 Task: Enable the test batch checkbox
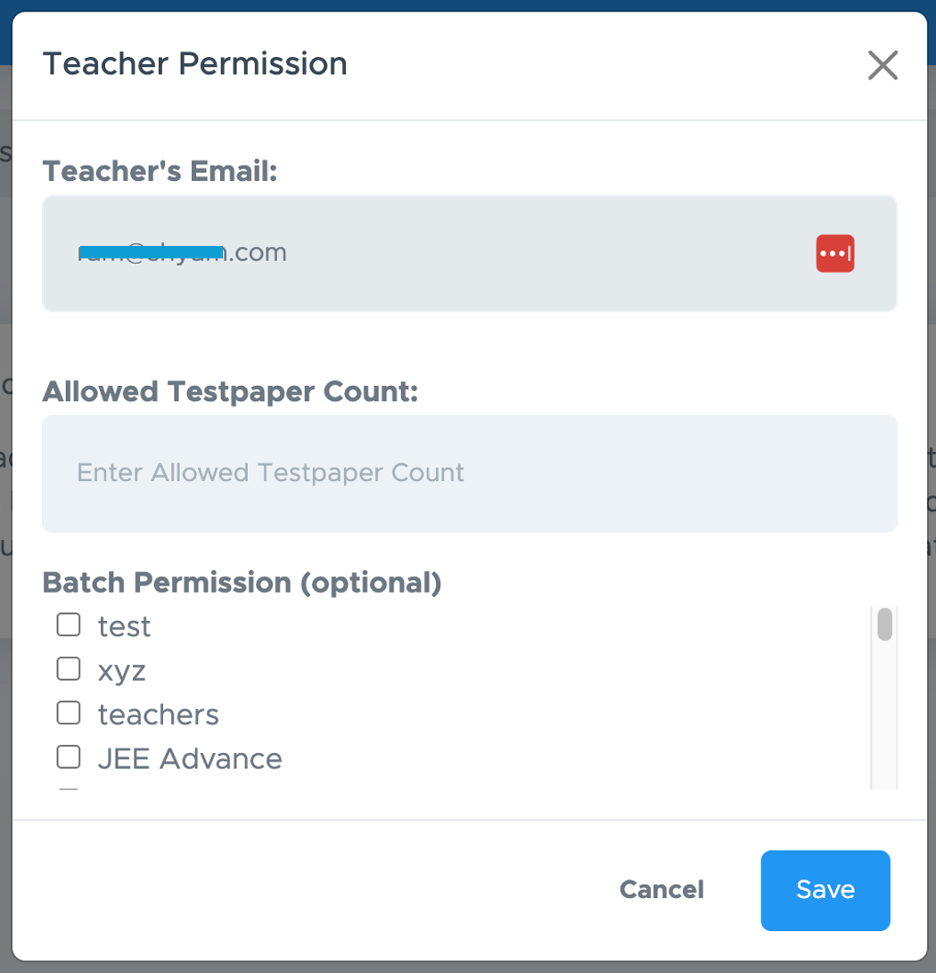click(68, 624)
